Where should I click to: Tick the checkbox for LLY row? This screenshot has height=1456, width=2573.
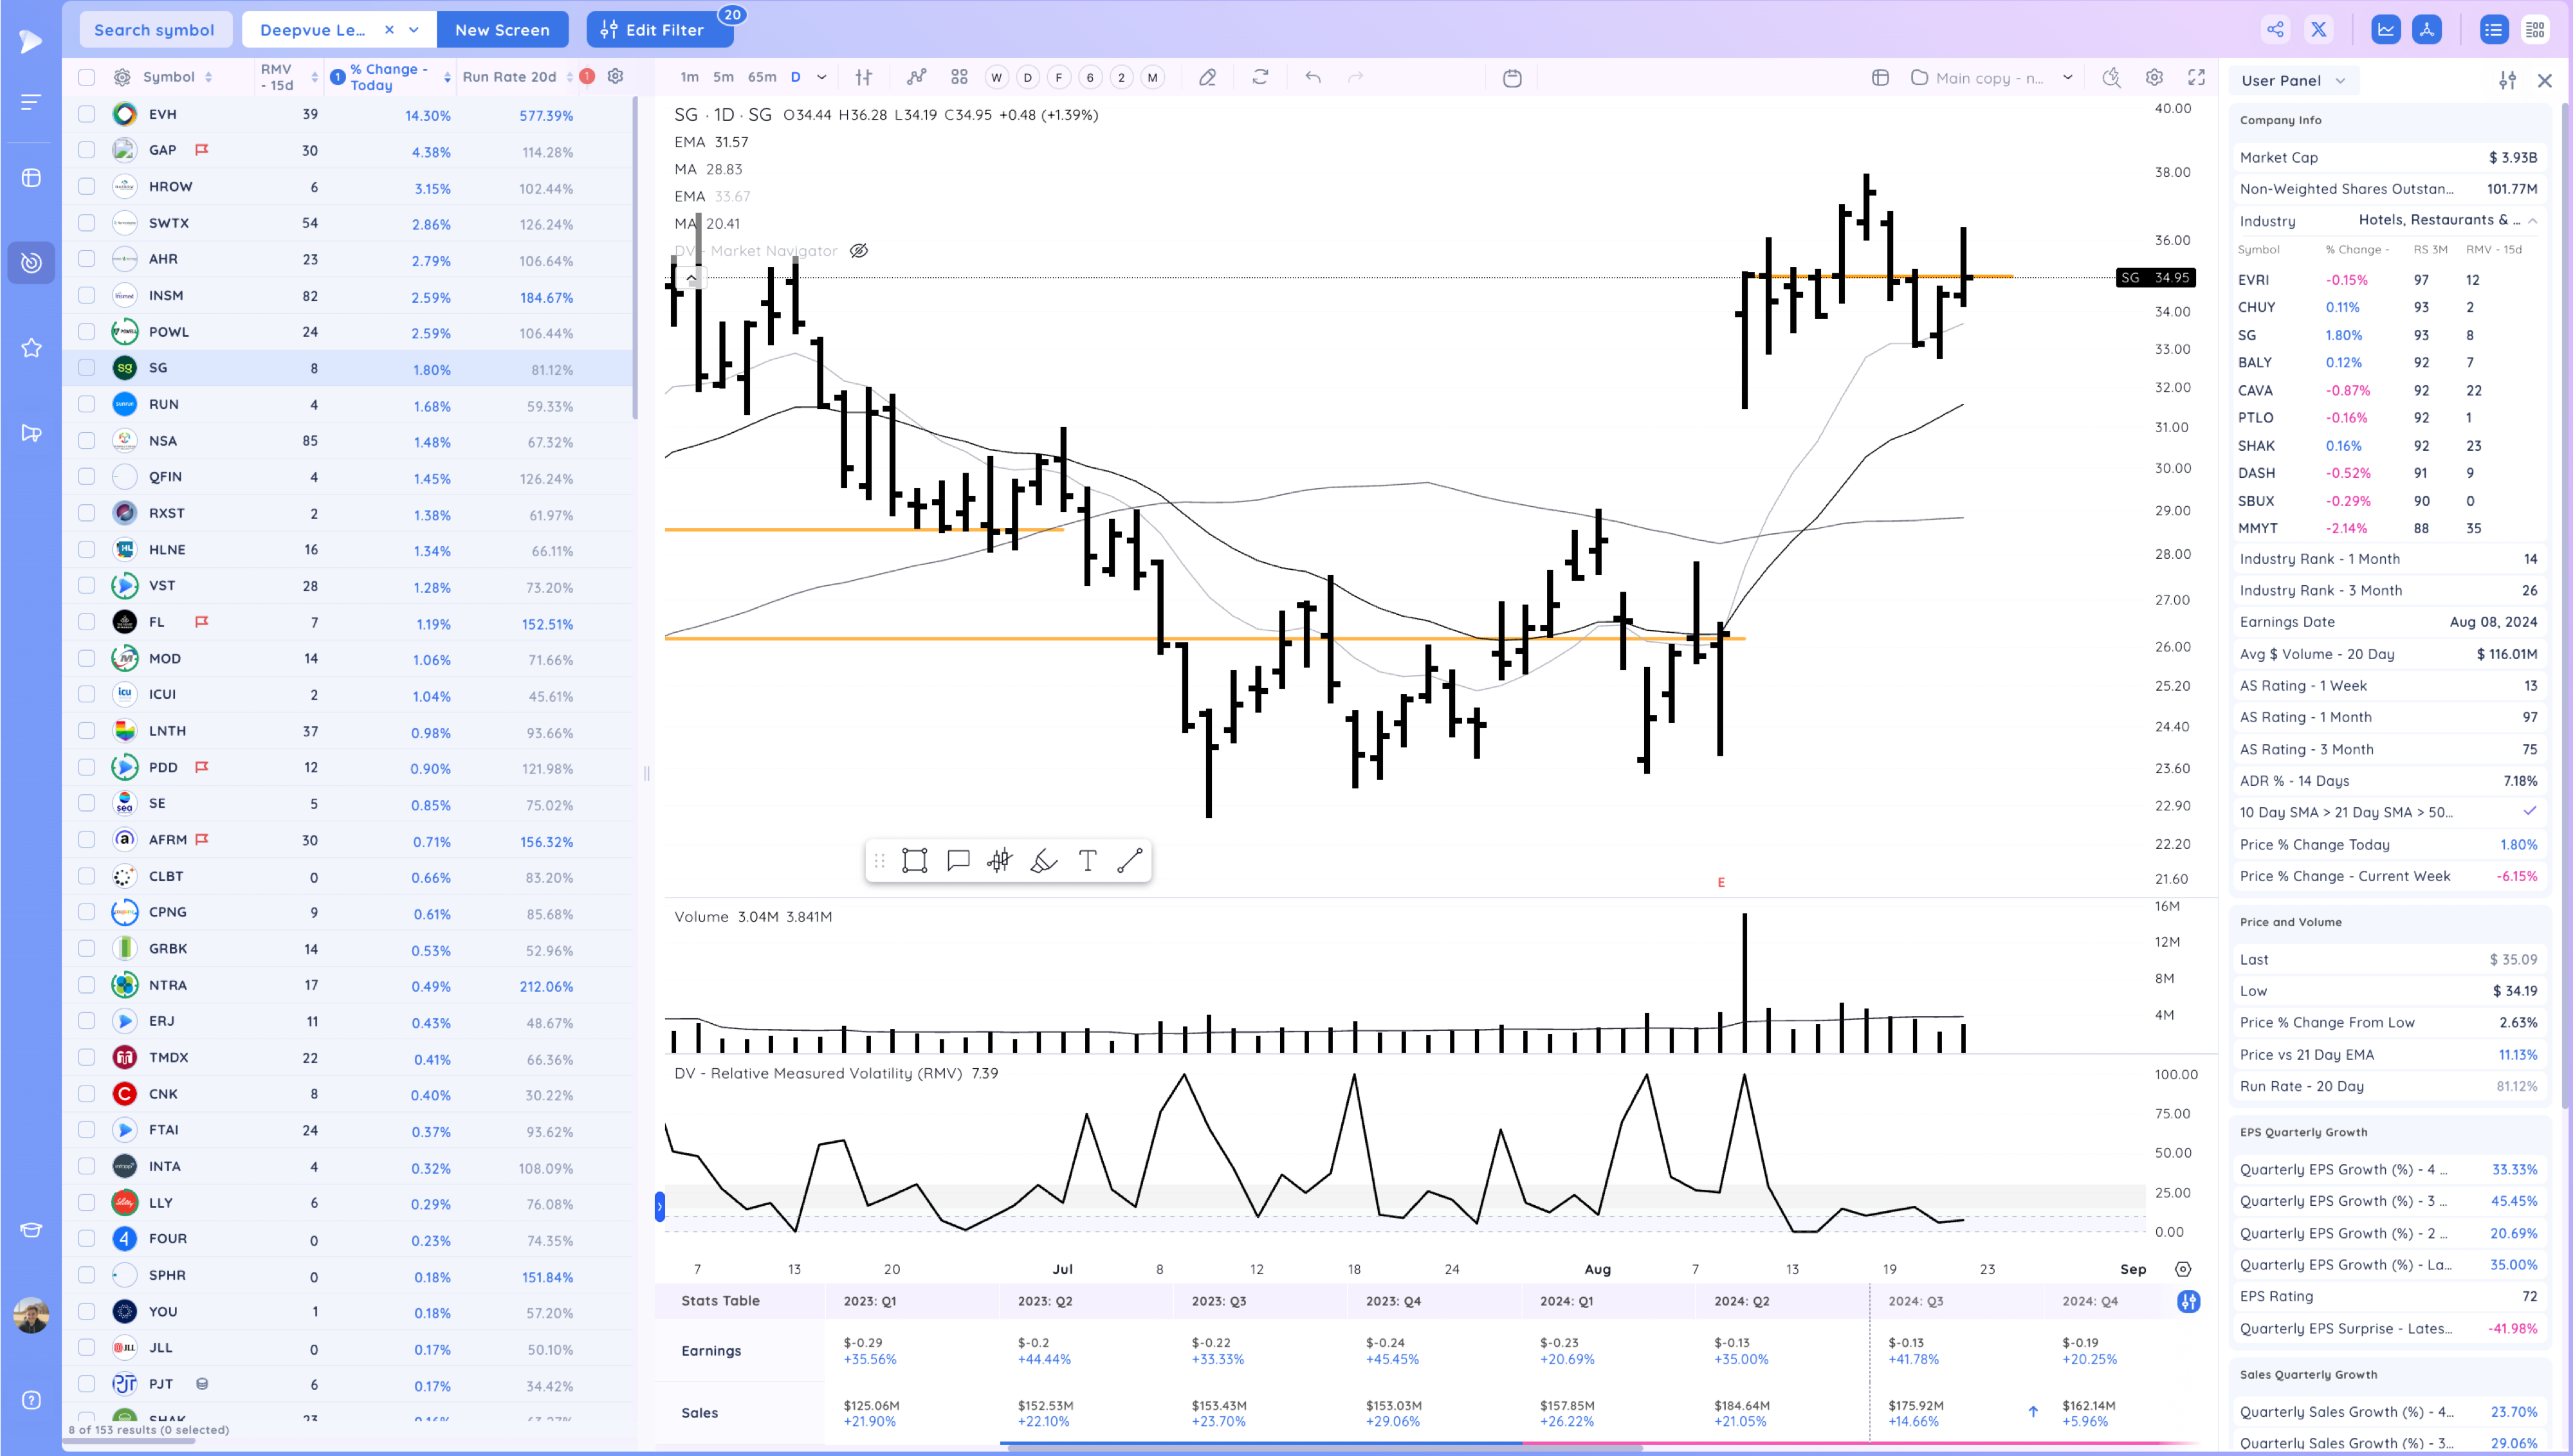[x=87, y=1203]
